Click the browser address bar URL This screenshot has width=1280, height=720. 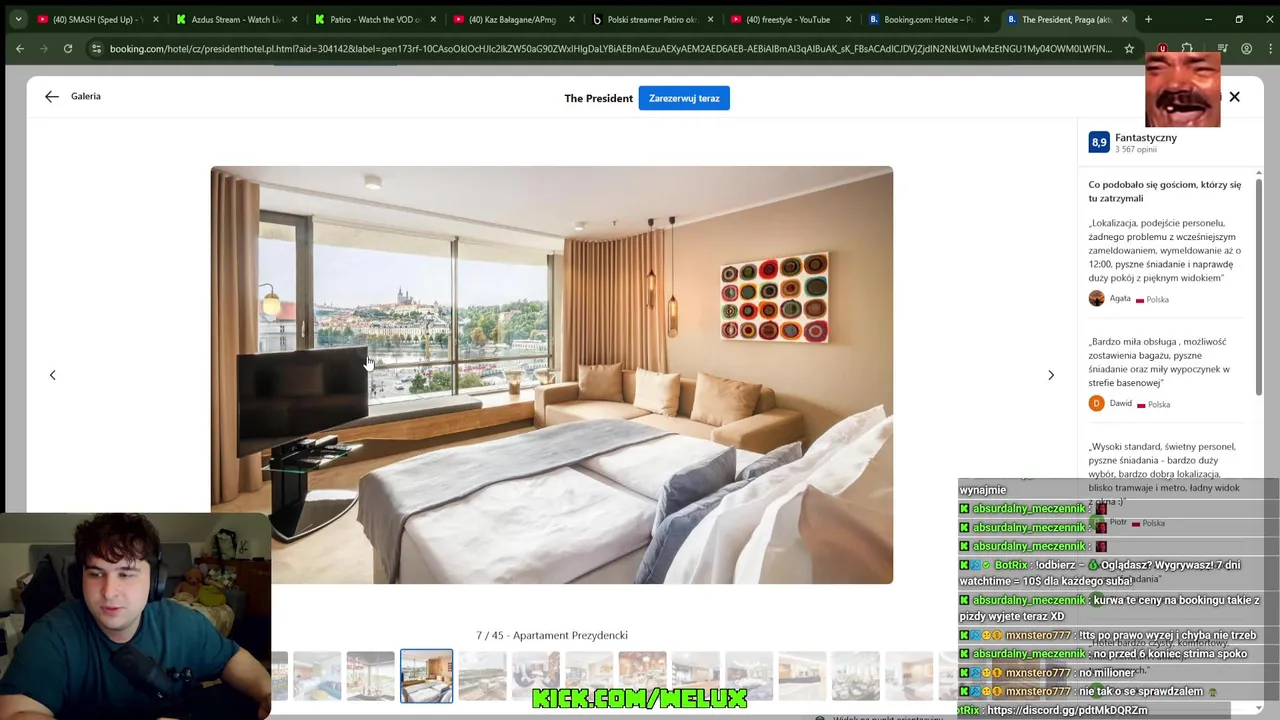pyautogui.click(x=610, y=48)
